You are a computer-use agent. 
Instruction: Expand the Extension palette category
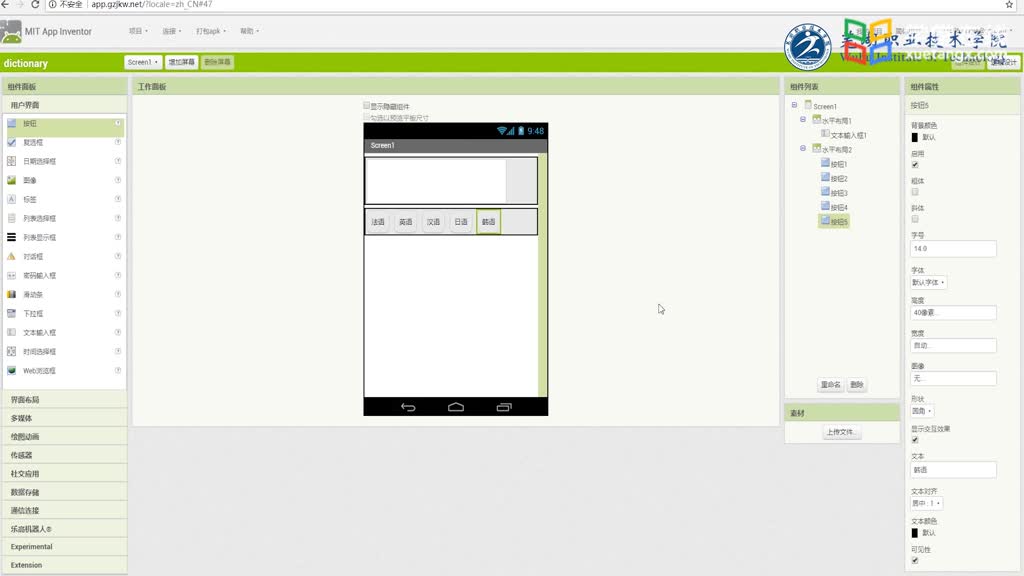pos(64,565)
